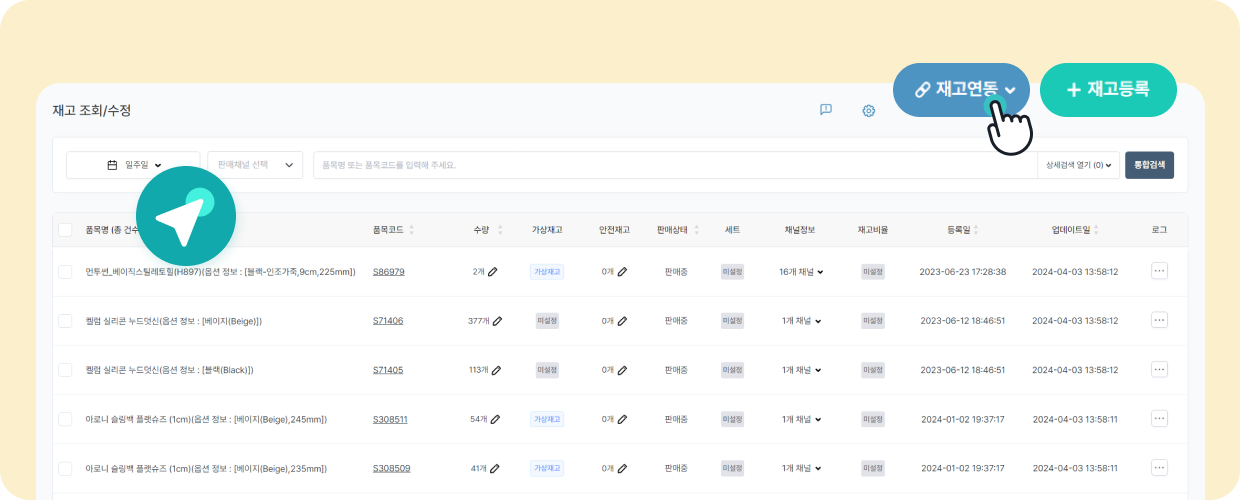Expand the 16개 채널 dropdown

coord(801,271)
